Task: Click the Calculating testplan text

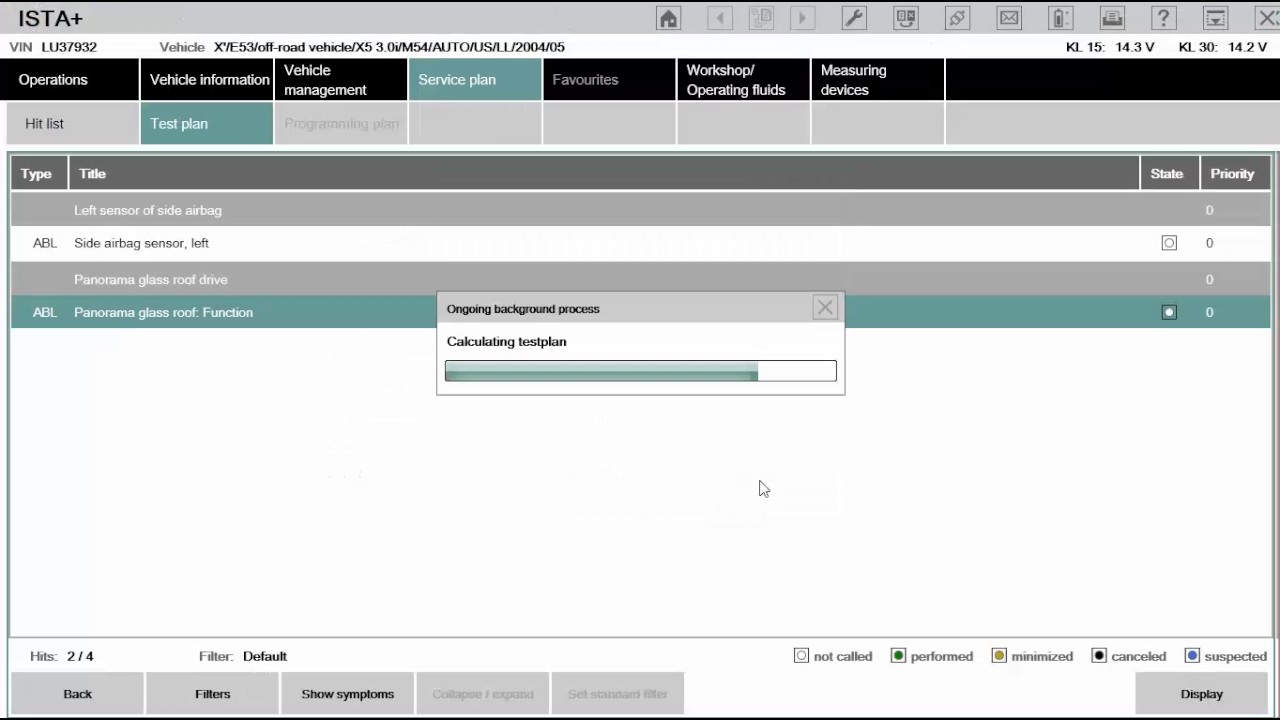Action: (506, 341)
